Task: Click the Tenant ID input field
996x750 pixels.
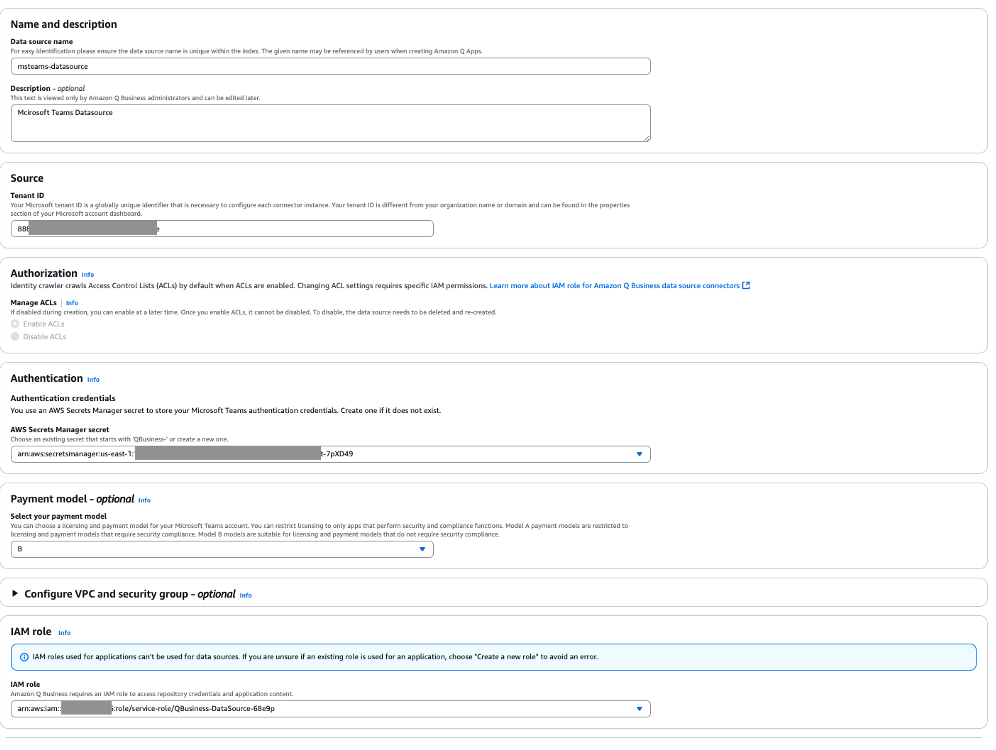Action: click(x=222, y=229)
